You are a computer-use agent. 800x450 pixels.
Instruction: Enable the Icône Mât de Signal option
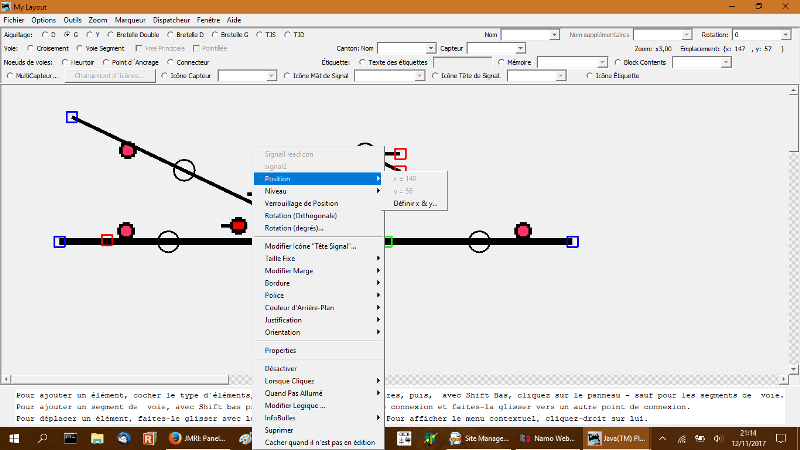pos(289,75)
